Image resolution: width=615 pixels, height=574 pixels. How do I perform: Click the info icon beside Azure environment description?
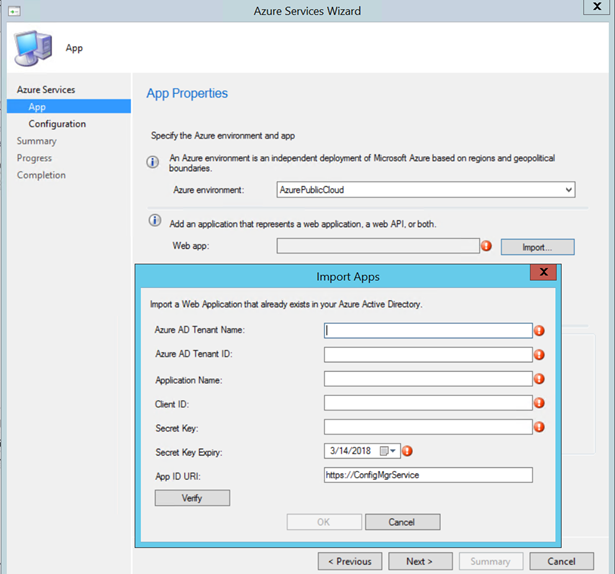coord(153,162)
